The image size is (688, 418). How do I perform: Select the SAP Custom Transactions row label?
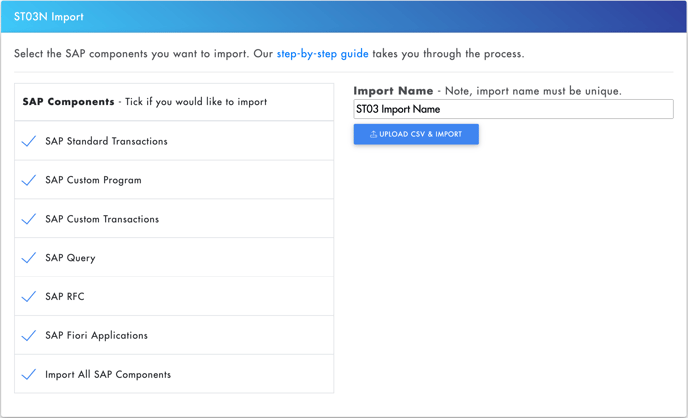pos(102,219)
